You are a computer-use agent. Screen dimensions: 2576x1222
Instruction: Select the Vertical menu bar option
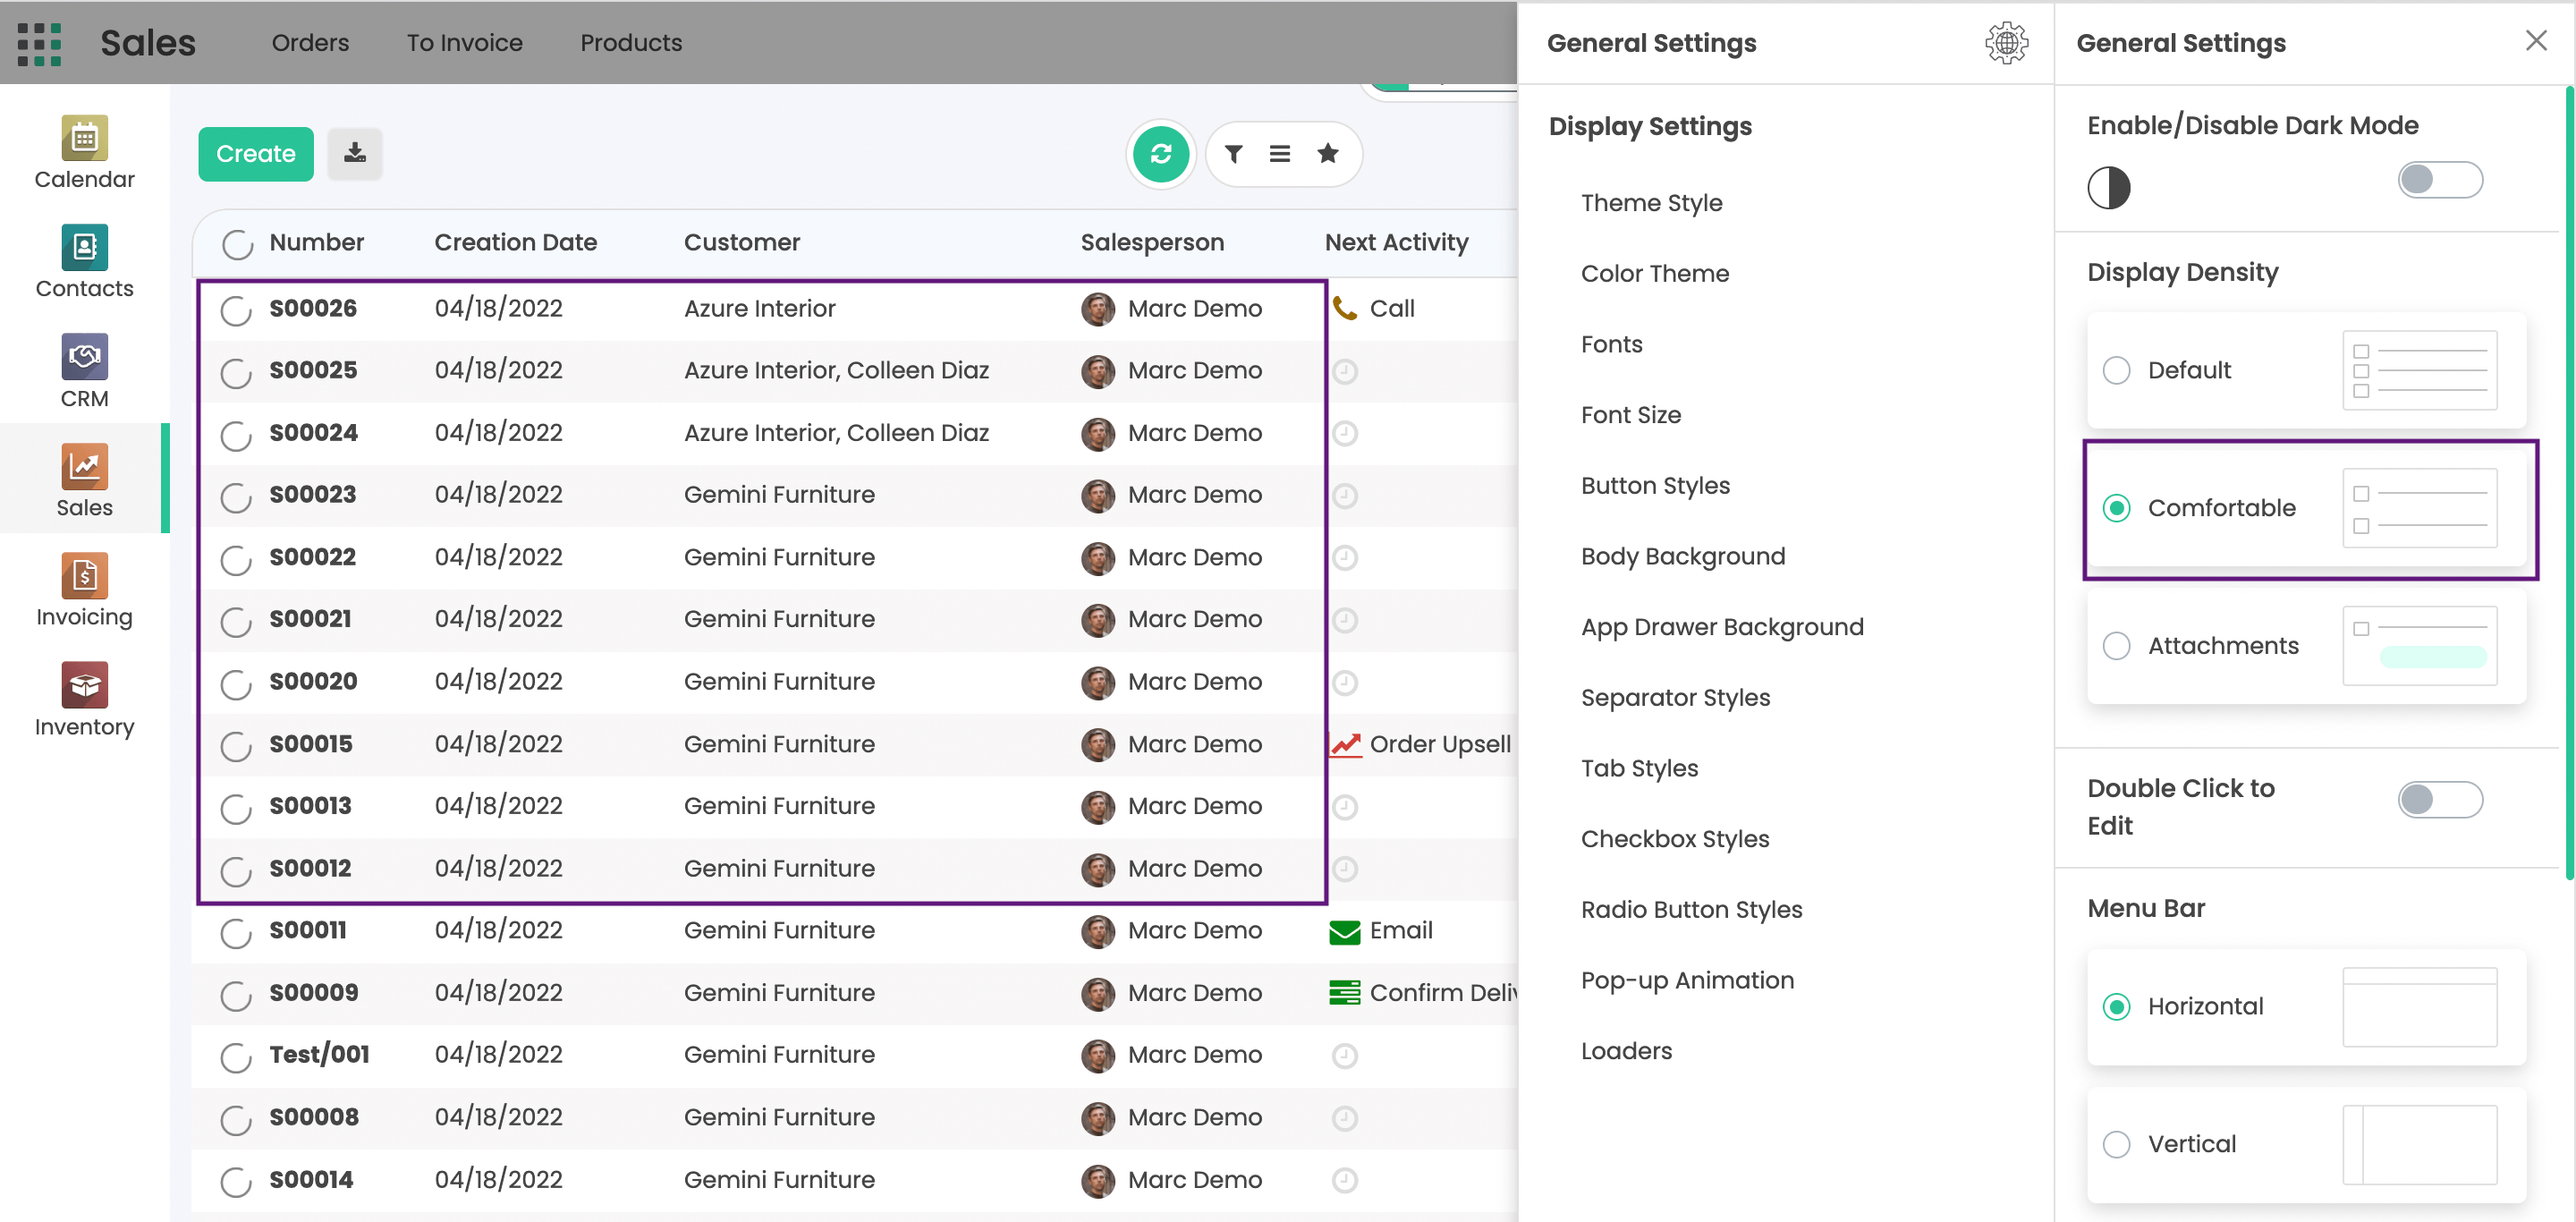[2116, 1144]
